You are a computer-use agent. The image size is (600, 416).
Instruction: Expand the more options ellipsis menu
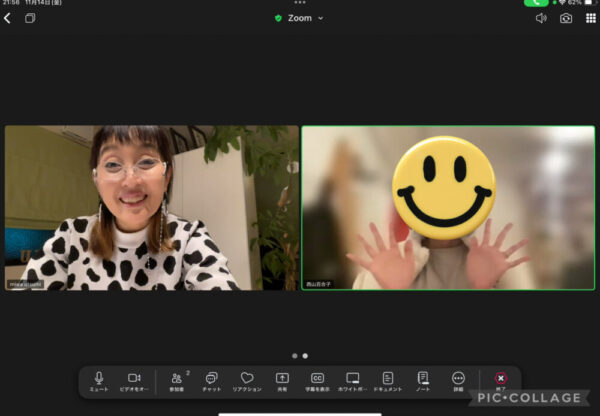458,379
